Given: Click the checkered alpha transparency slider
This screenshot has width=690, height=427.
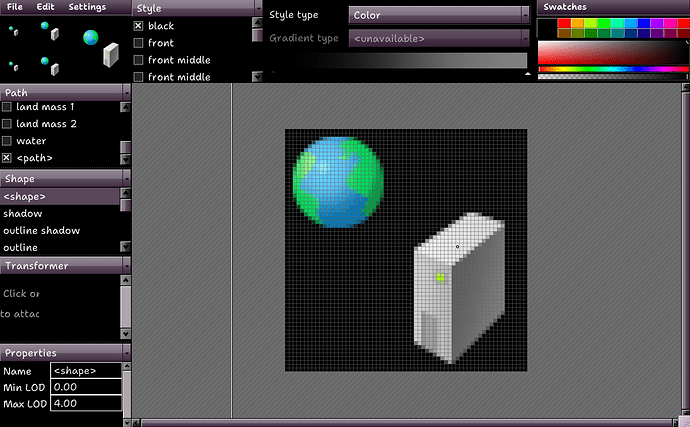Looking at the screenshot, I should click(x=613, y=77).
